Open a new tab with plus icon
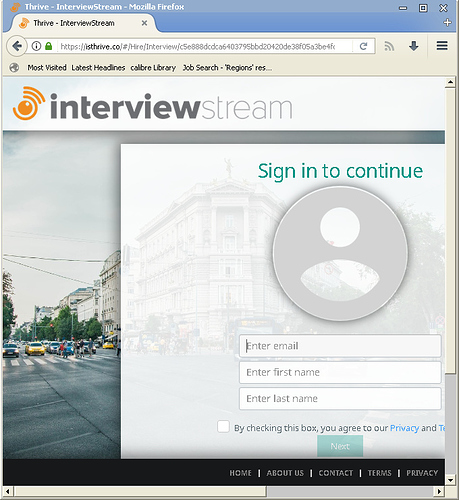Image resolution: width=459 pixels, height=500 pixels. [447, 22]
